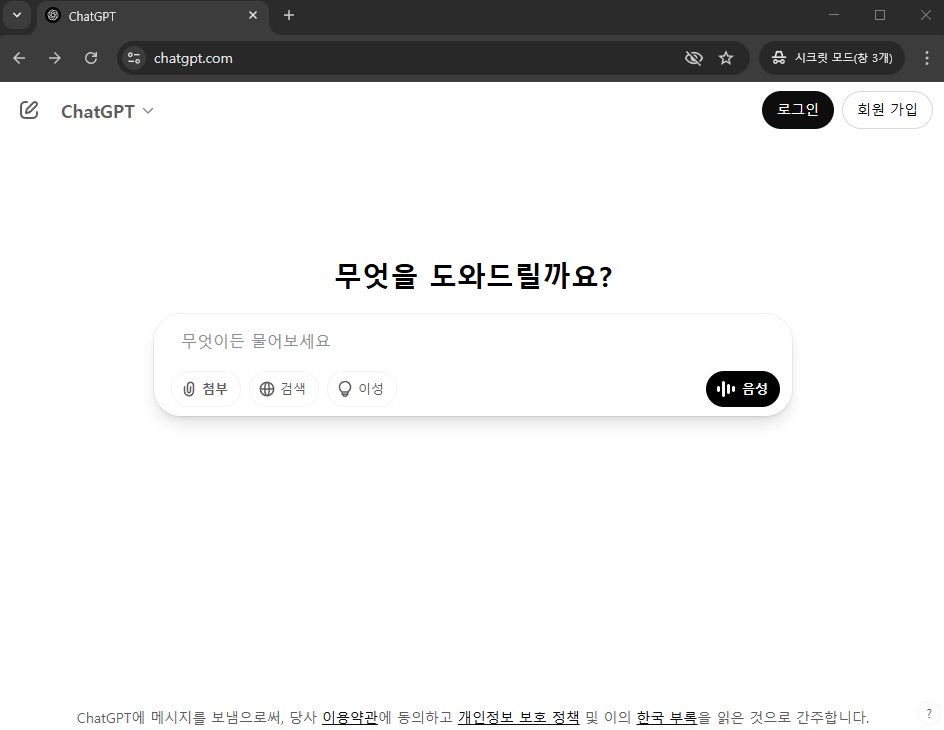The height and width of the screenshot is (730, 944).
Task: Open the 개인정보 보호 정책 link
Action: pyautogui.click(x=518, y=717)
